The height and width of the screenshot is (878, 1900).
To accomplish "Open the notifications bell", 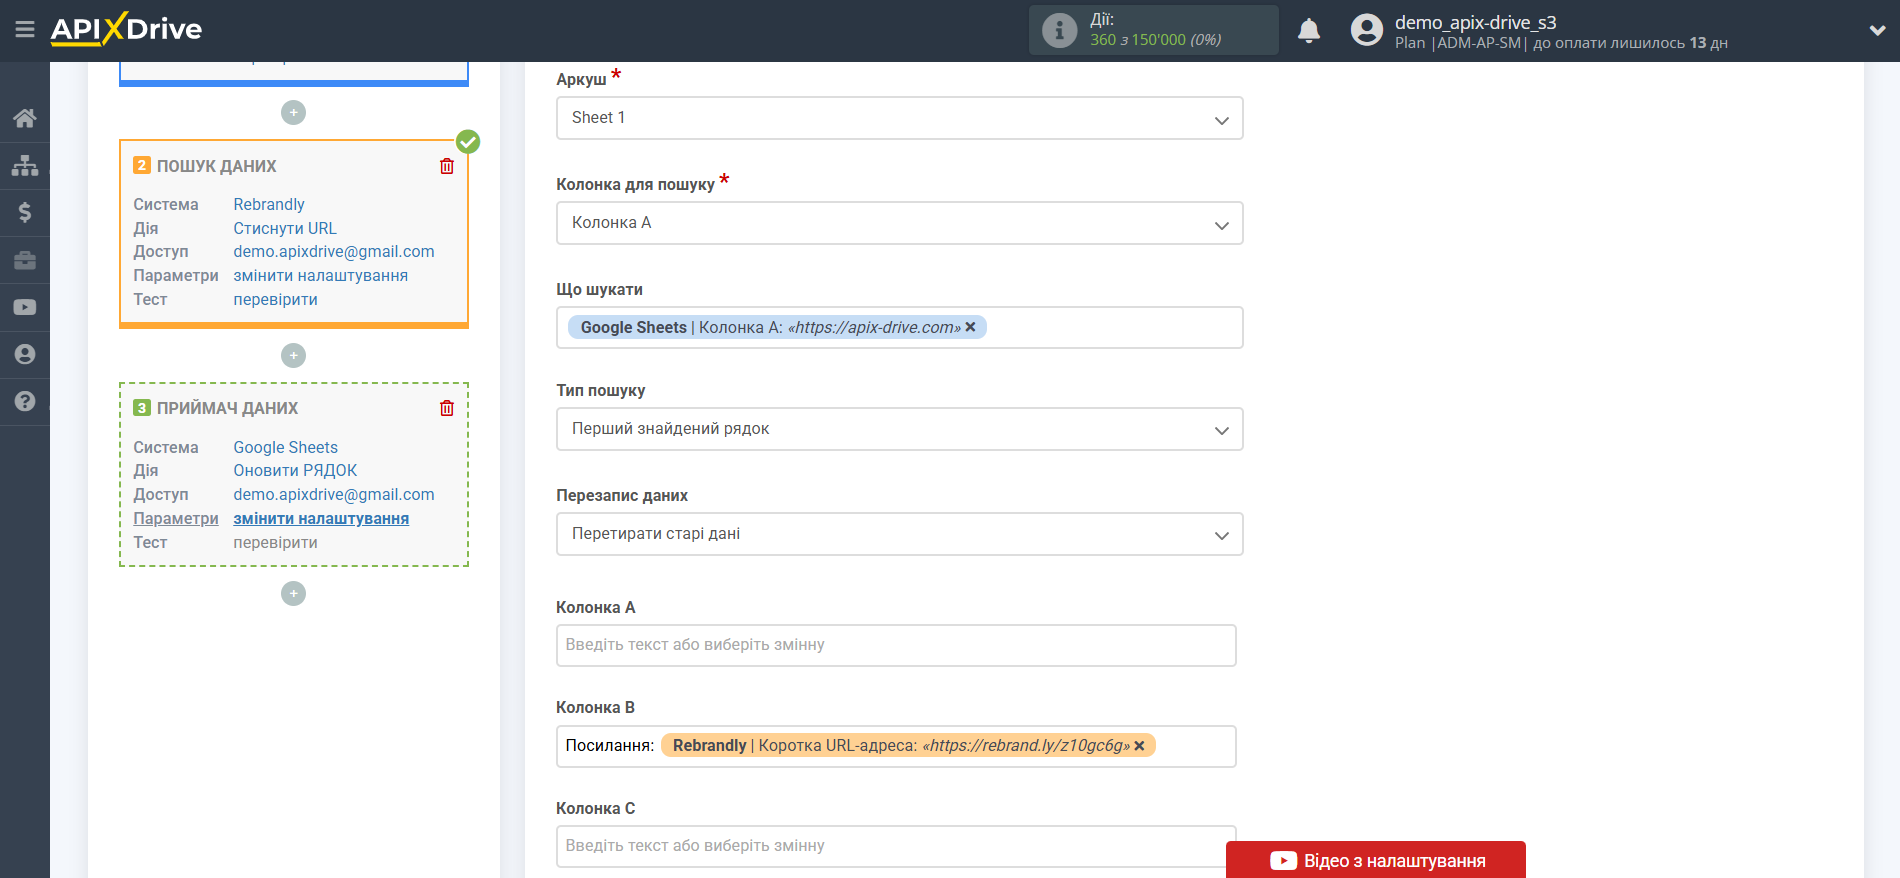I will point(1309,31).
